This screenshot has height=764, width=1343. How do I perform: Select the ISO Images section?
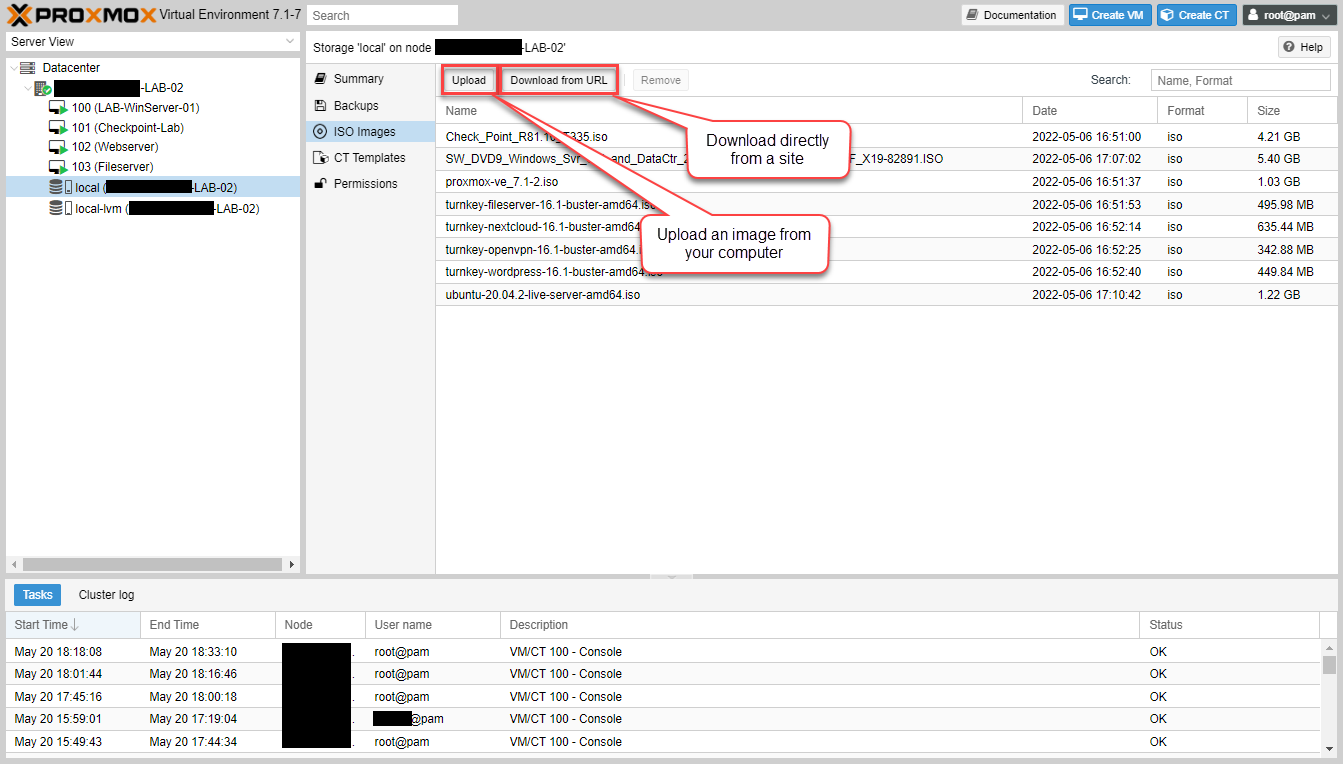pos(370,131)
